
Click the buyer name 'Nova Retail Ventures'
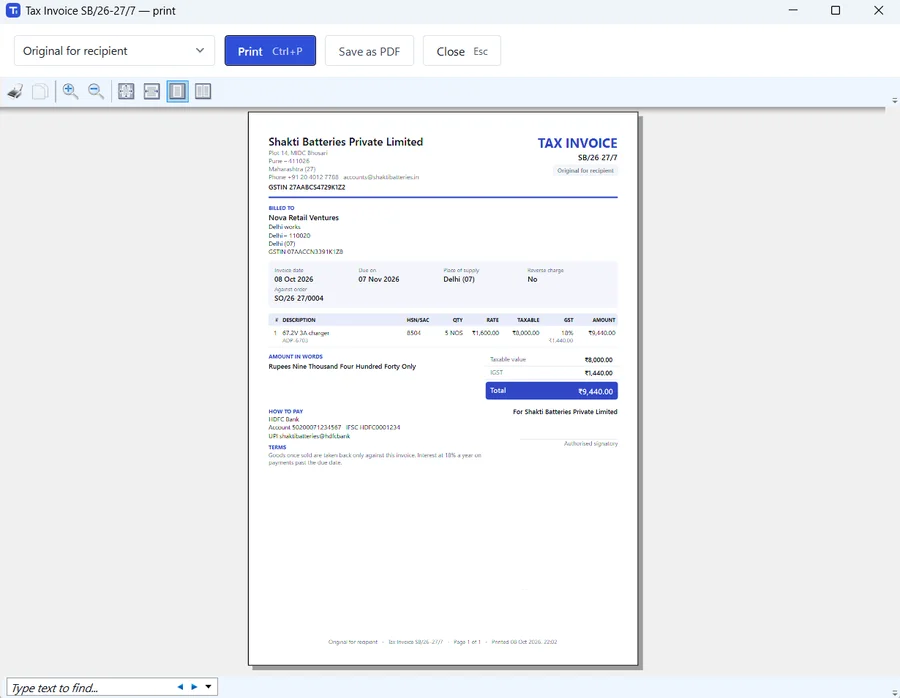click(304, 218)
